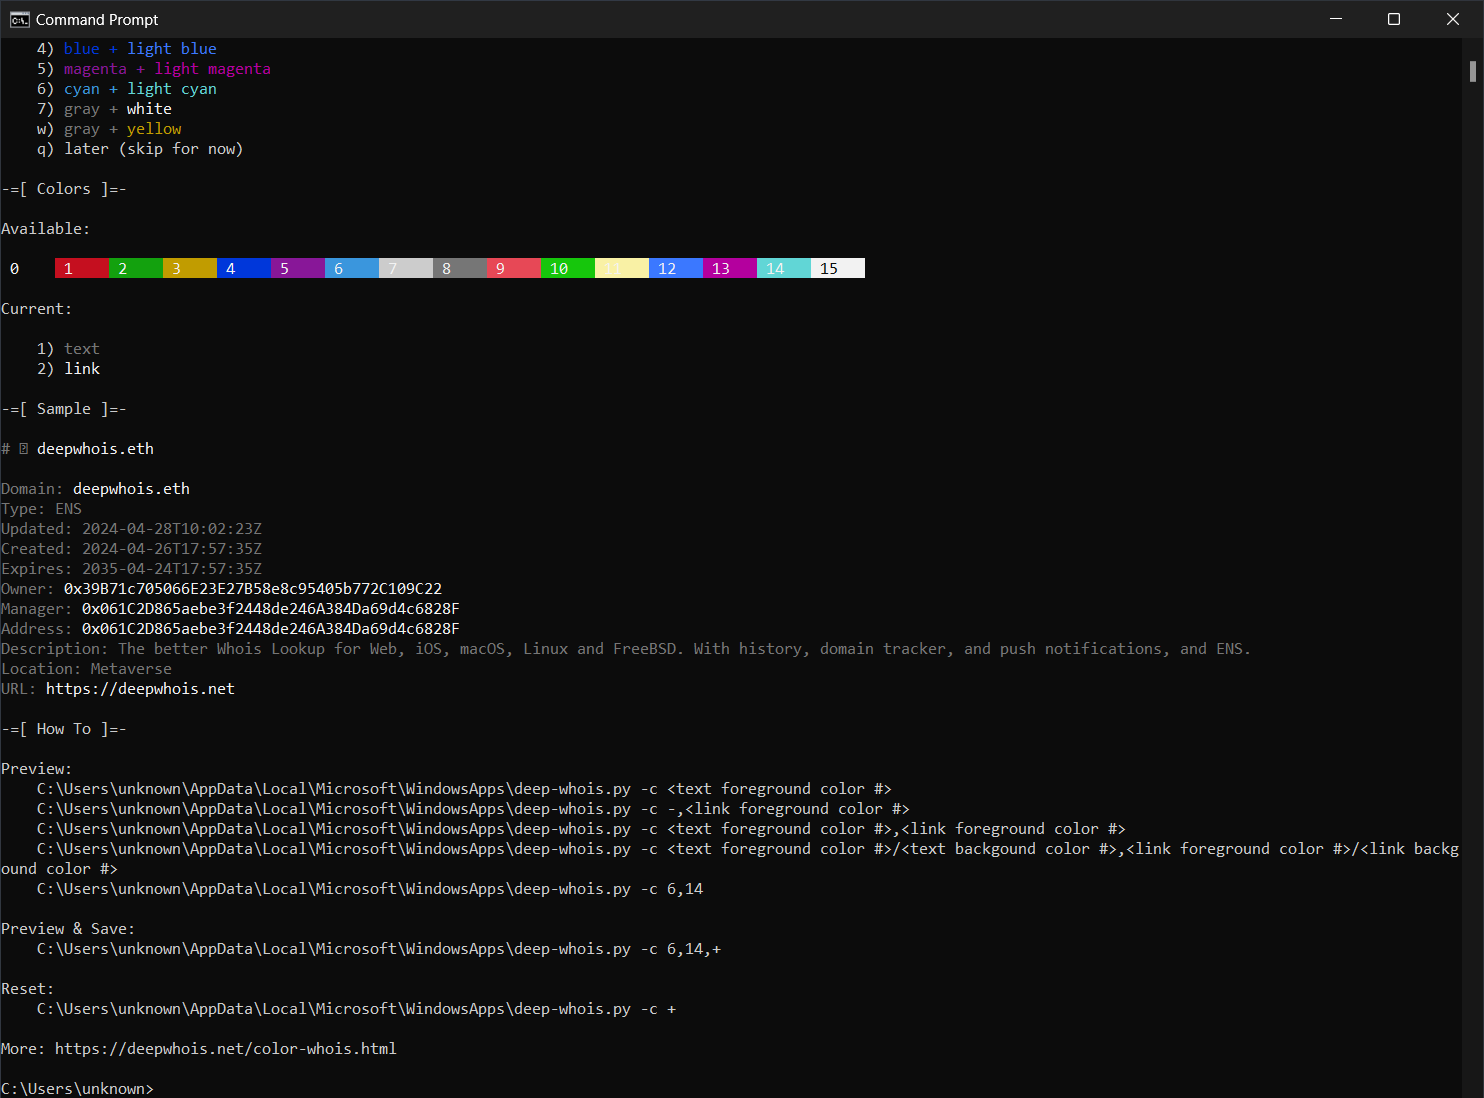Select the Owner address hash text

click(252, 588)
